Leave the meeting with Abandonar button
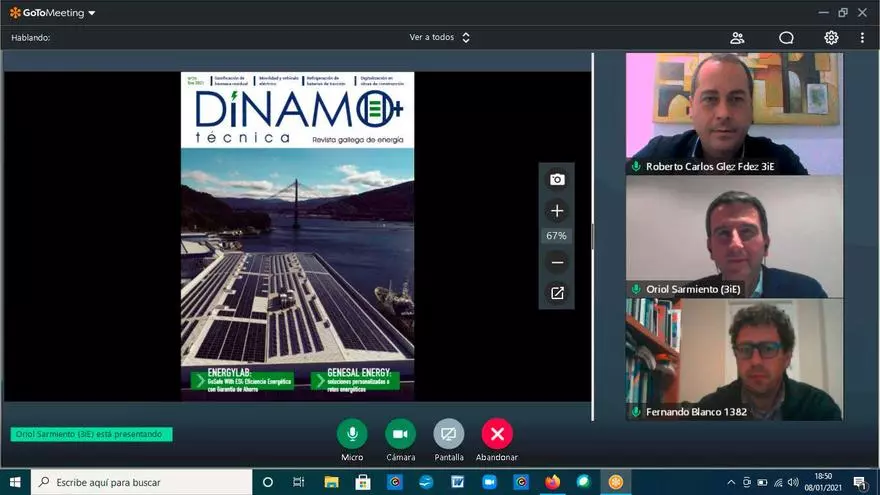Image resolution: width=880 pixels, height=495 pixels. pos(497,434)
